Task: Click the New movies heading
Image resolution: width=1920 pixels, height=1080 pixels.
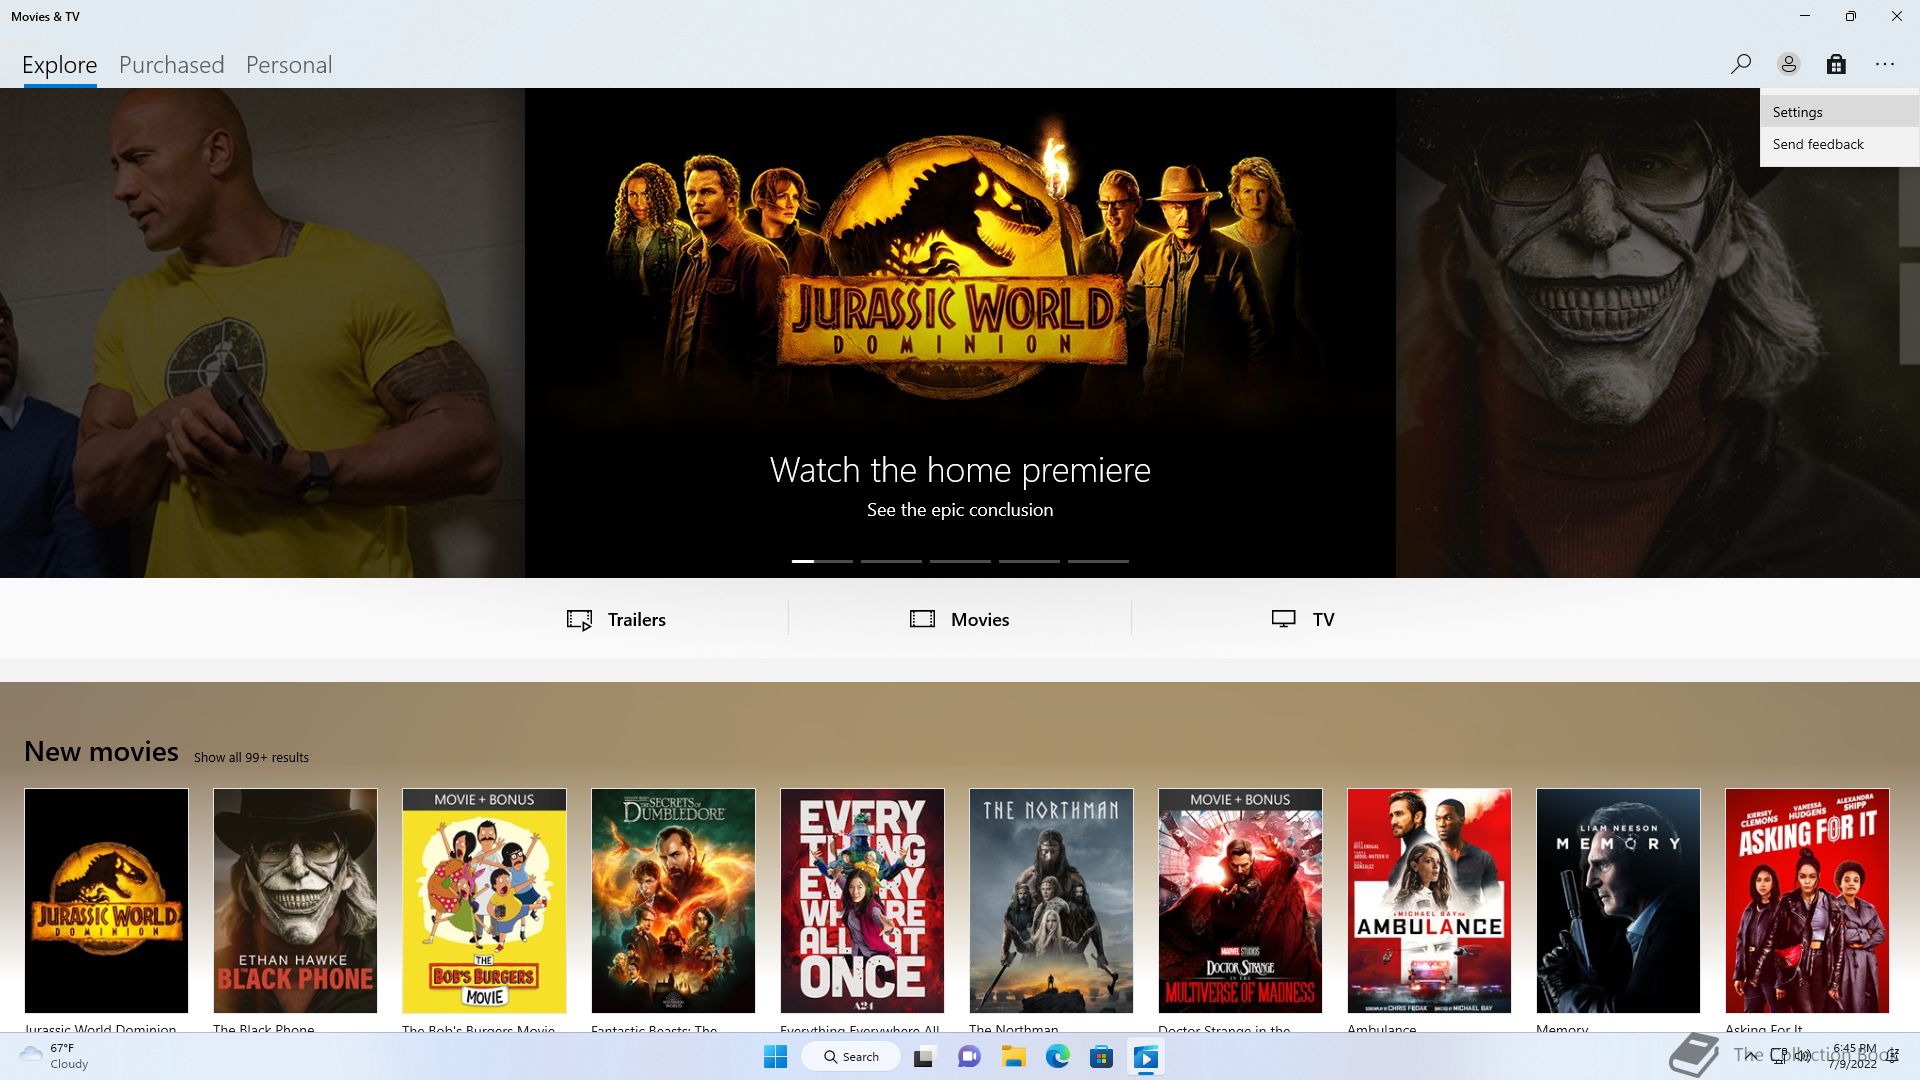Action: [x=101, y=751]
